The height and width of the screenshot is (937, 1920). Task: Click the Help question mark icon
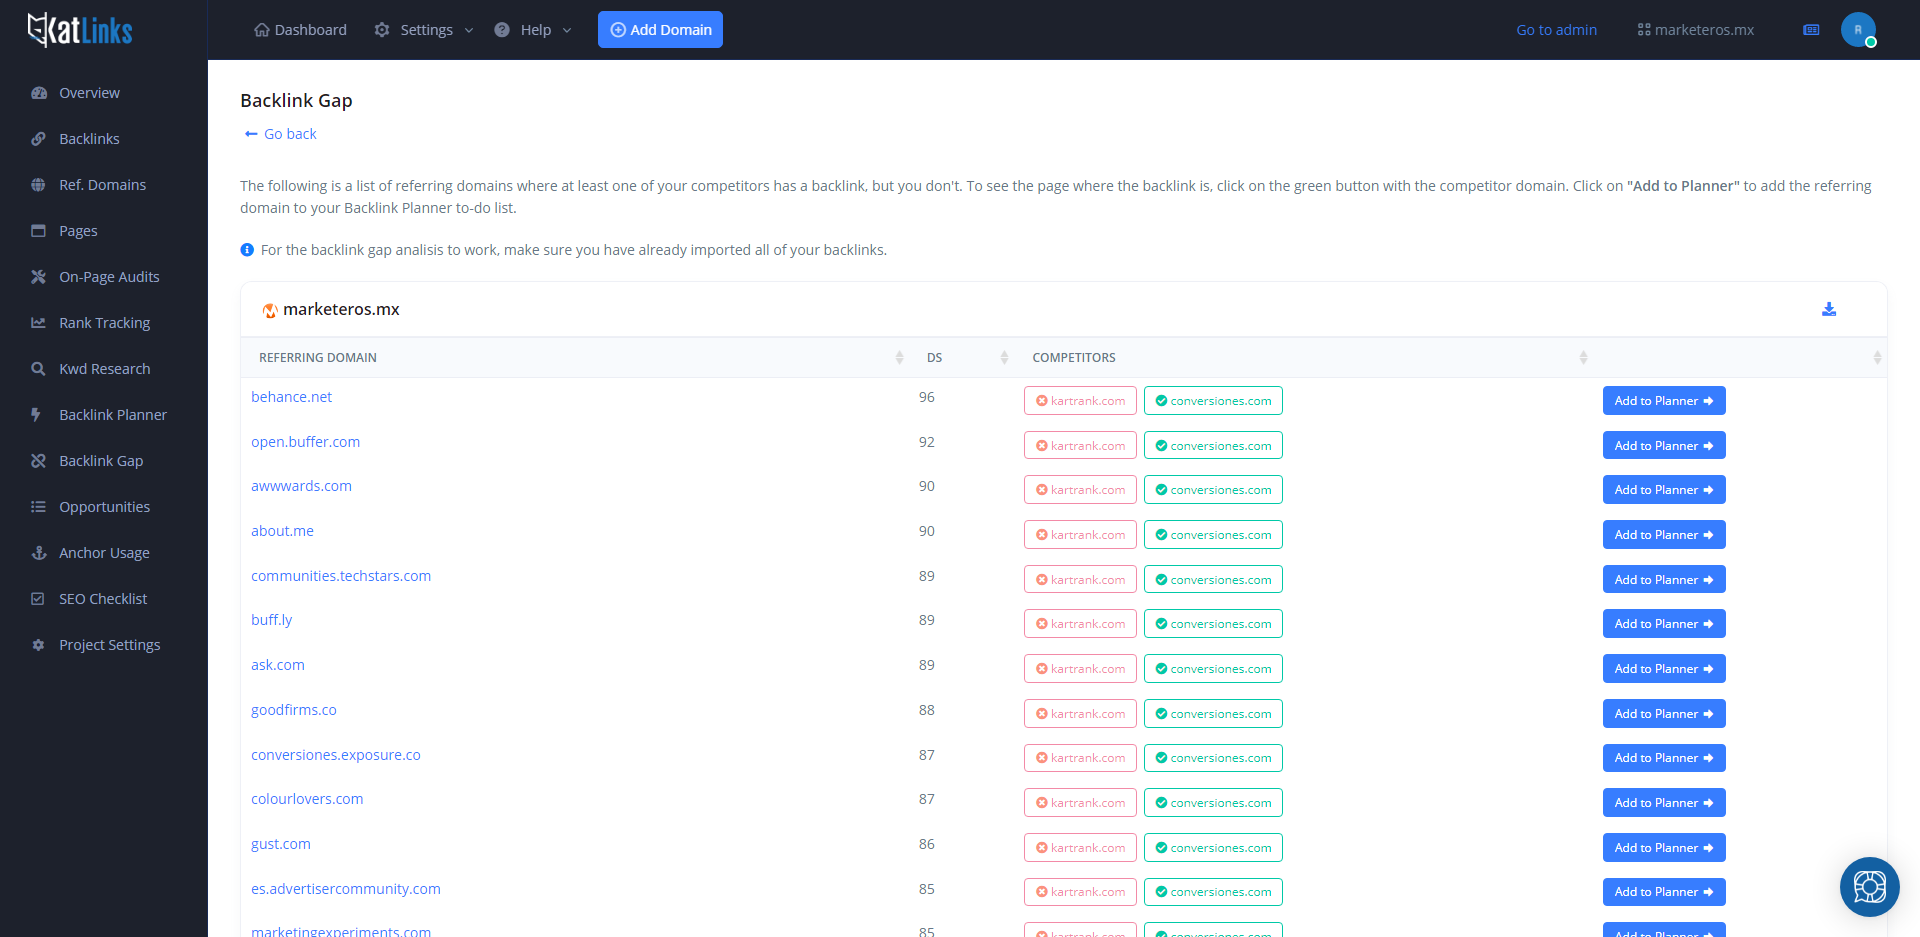502,30
